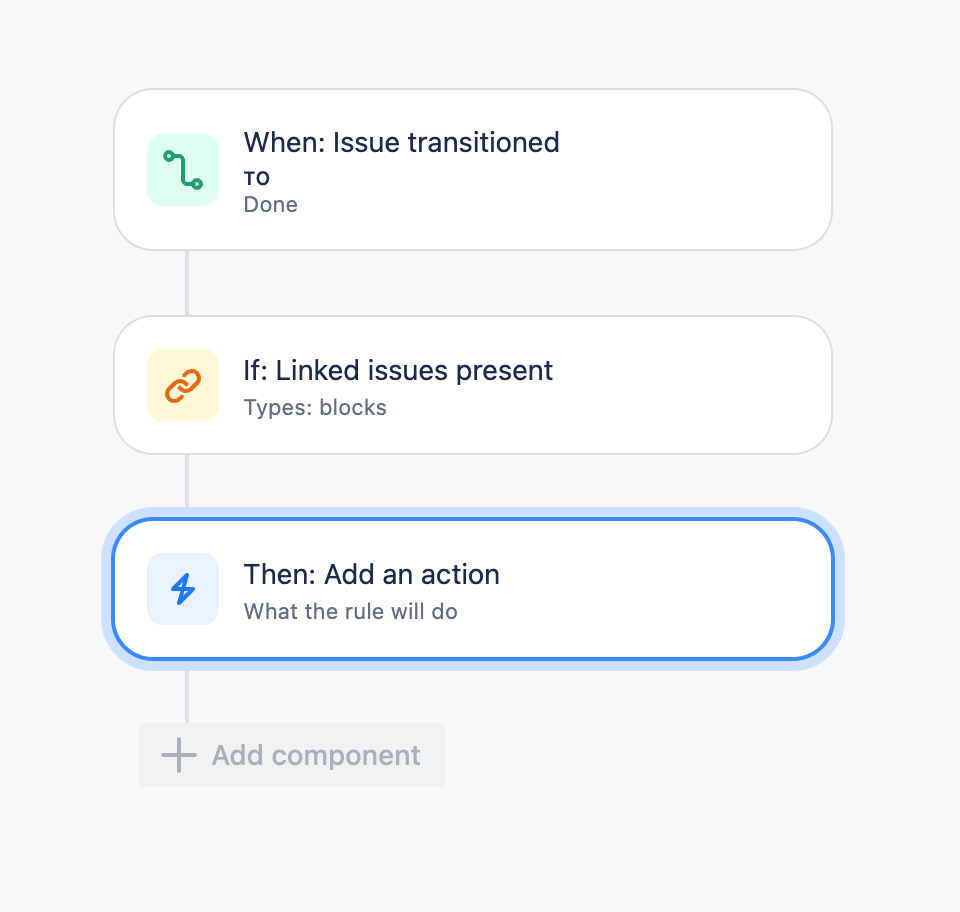This screenshot has height=912, width=960.
Task: Click the 'Done' status text in trigger
Action: click(271, 205)
